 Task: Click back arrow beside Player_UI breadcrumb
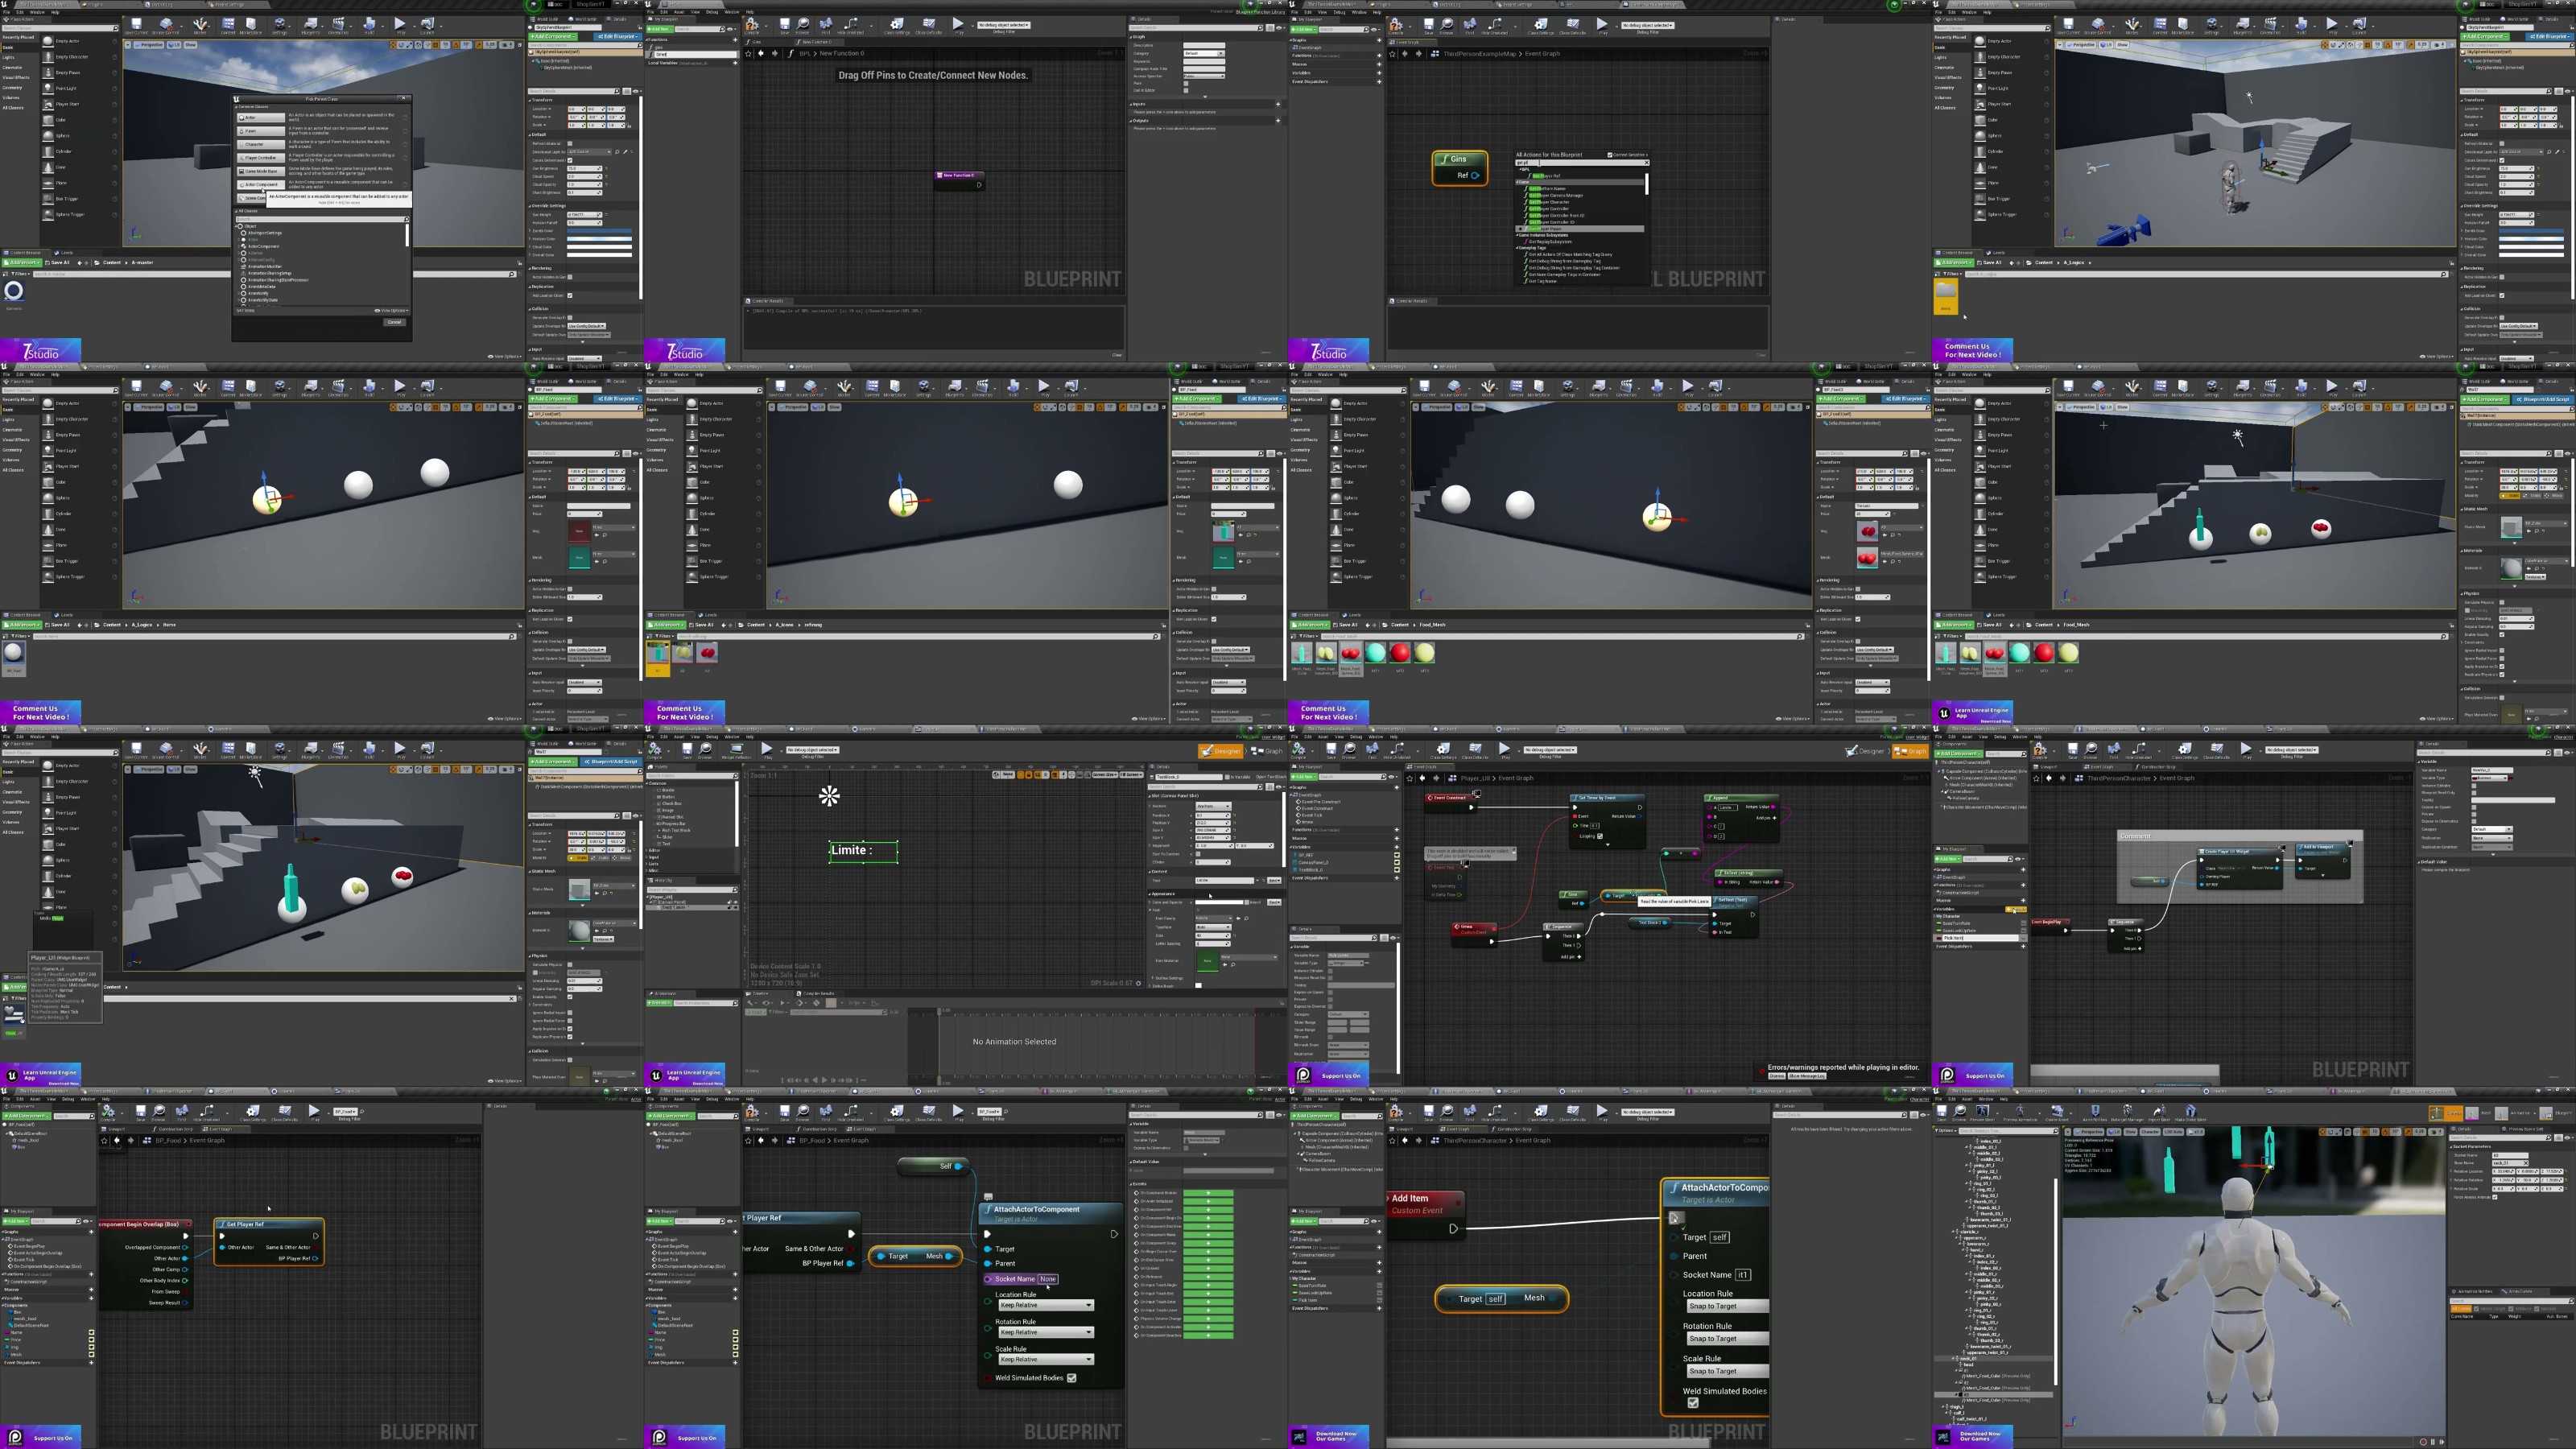1423,778
